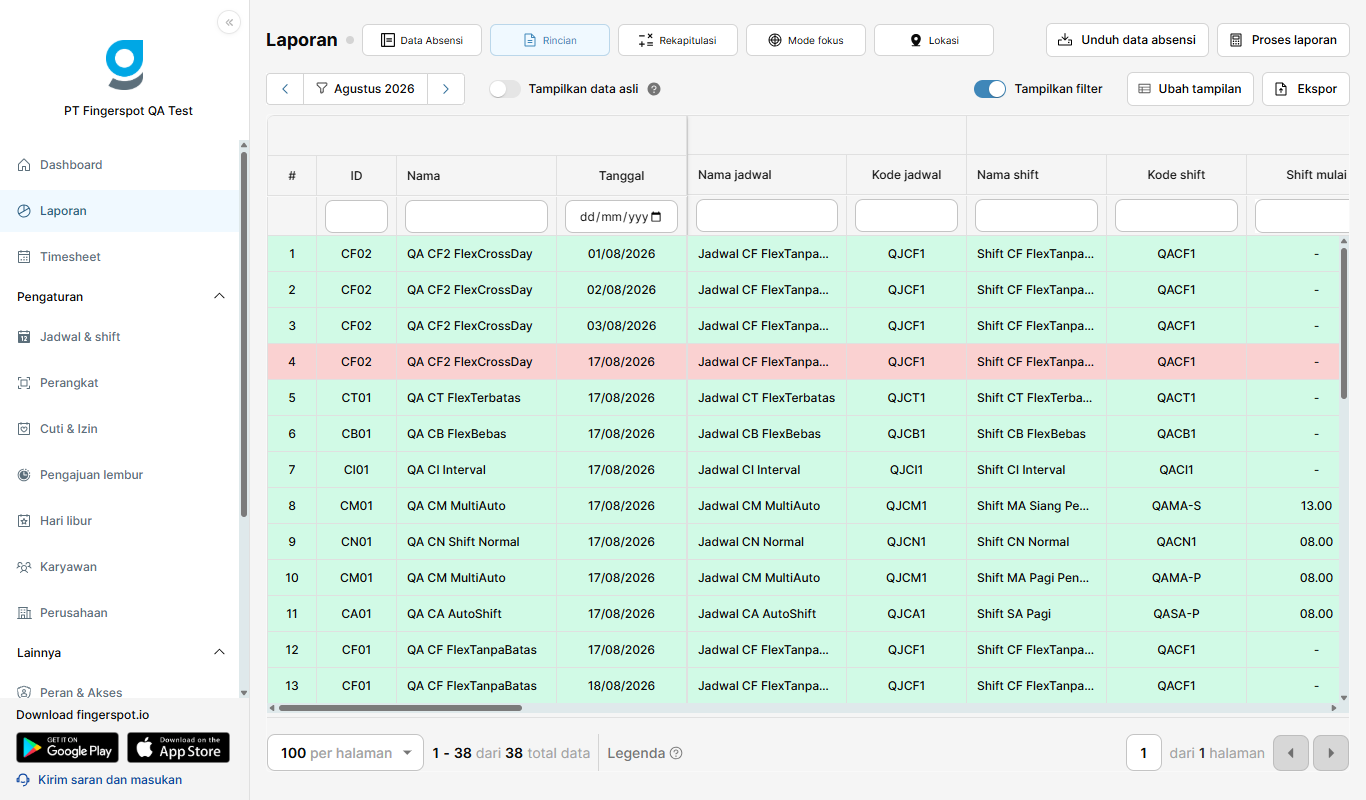Disable the Tampilkan filter switch

990,89
